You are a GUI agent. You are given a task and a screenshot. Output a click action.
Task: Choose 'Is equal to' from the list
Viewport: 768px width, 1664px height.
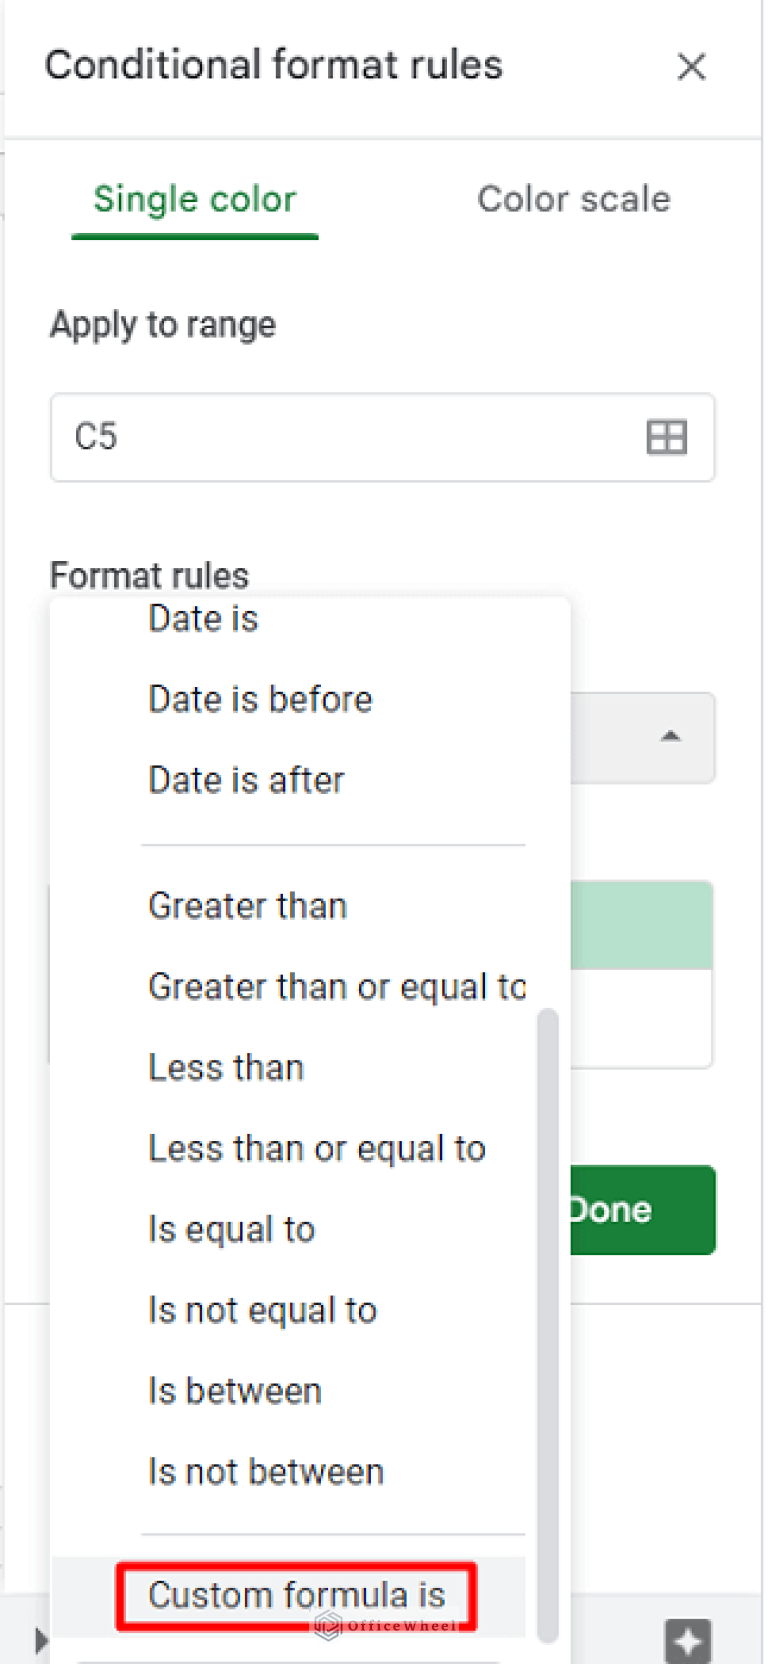[x=231, y=1229]
